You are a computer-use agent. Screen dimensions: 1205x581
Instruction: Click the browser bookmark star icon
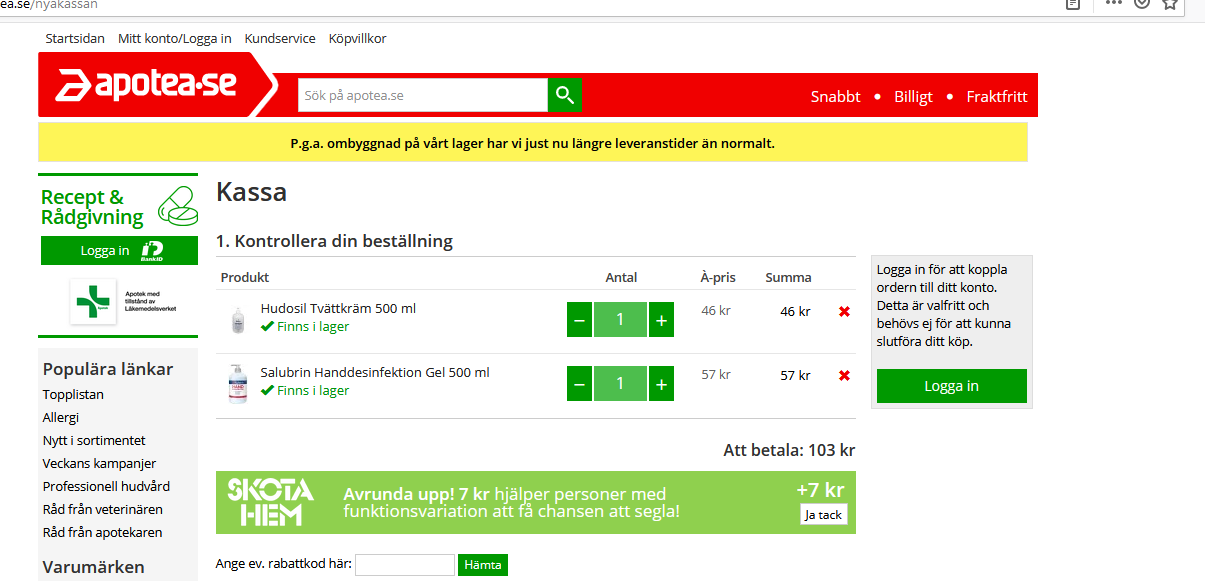point(1168,5)
